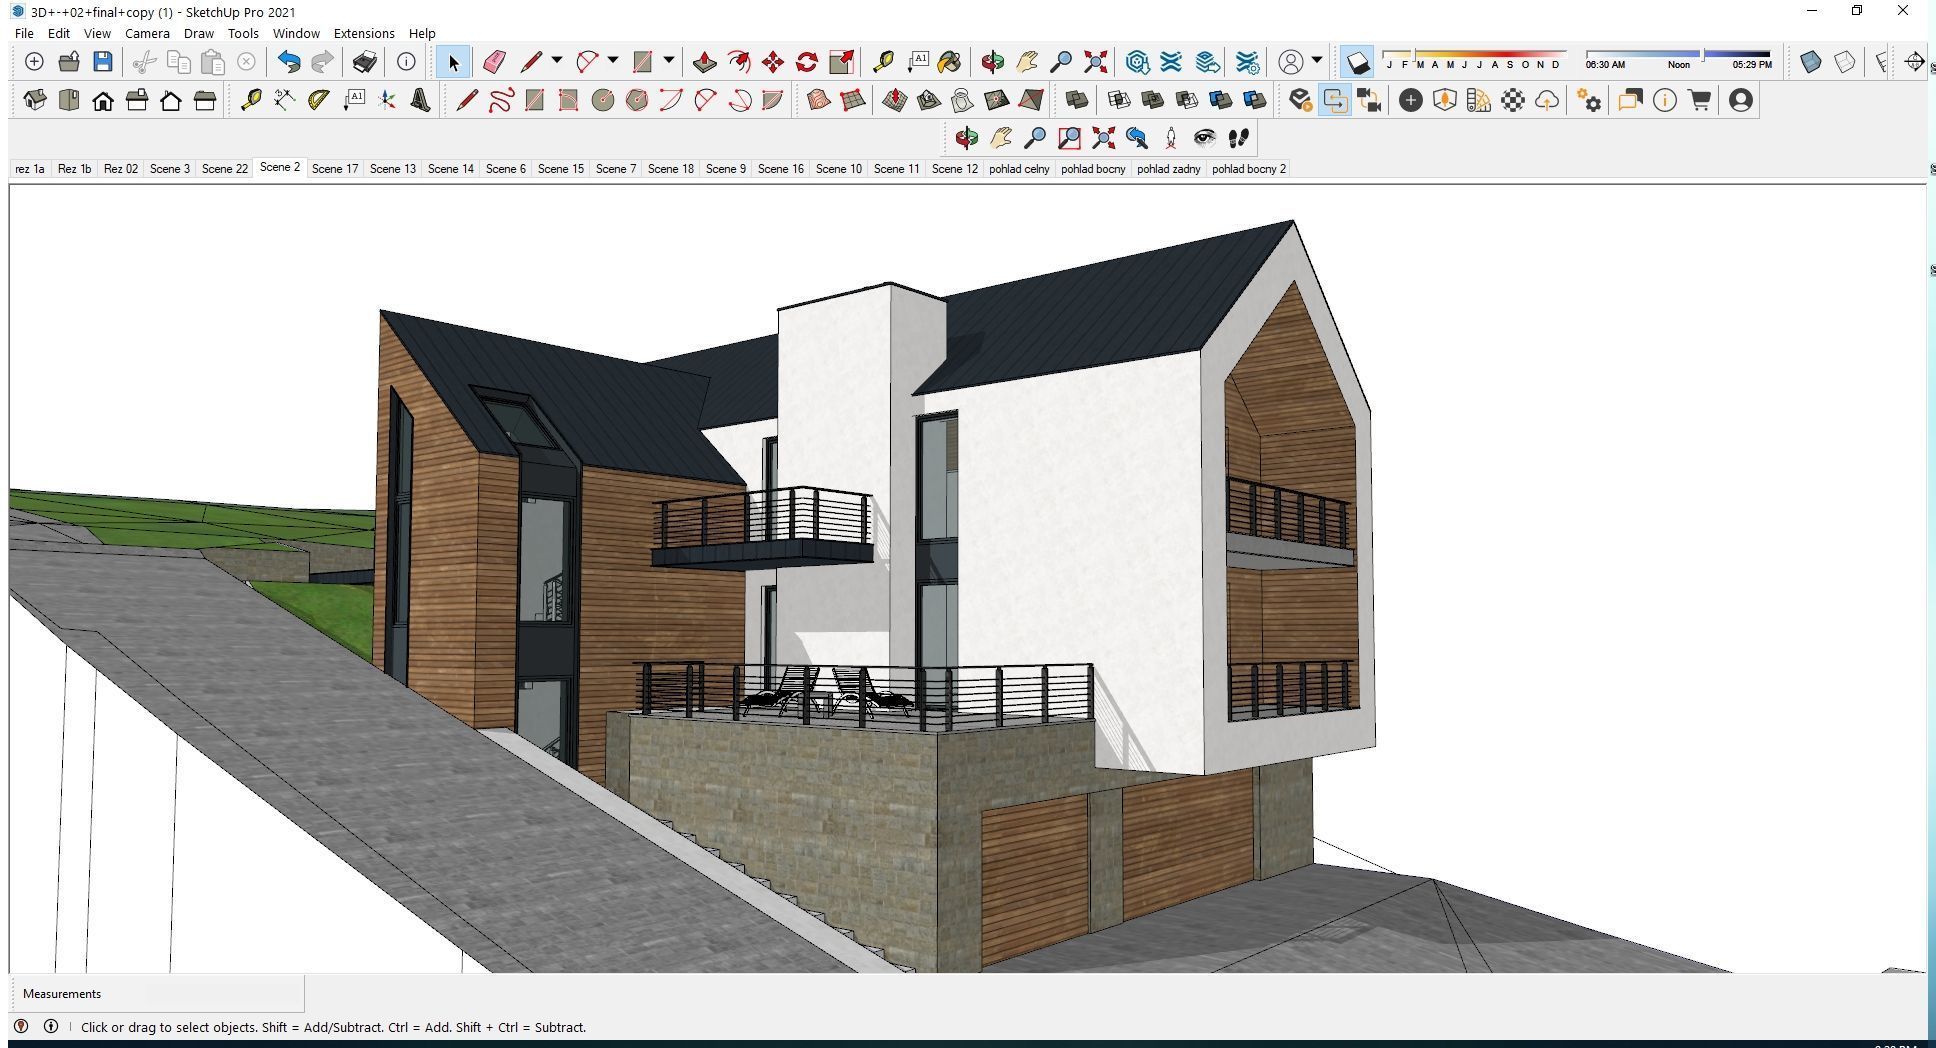Activate the Orbit tool in top toolbar
The image size is (1936, 1048).
(x=992, y=62)
